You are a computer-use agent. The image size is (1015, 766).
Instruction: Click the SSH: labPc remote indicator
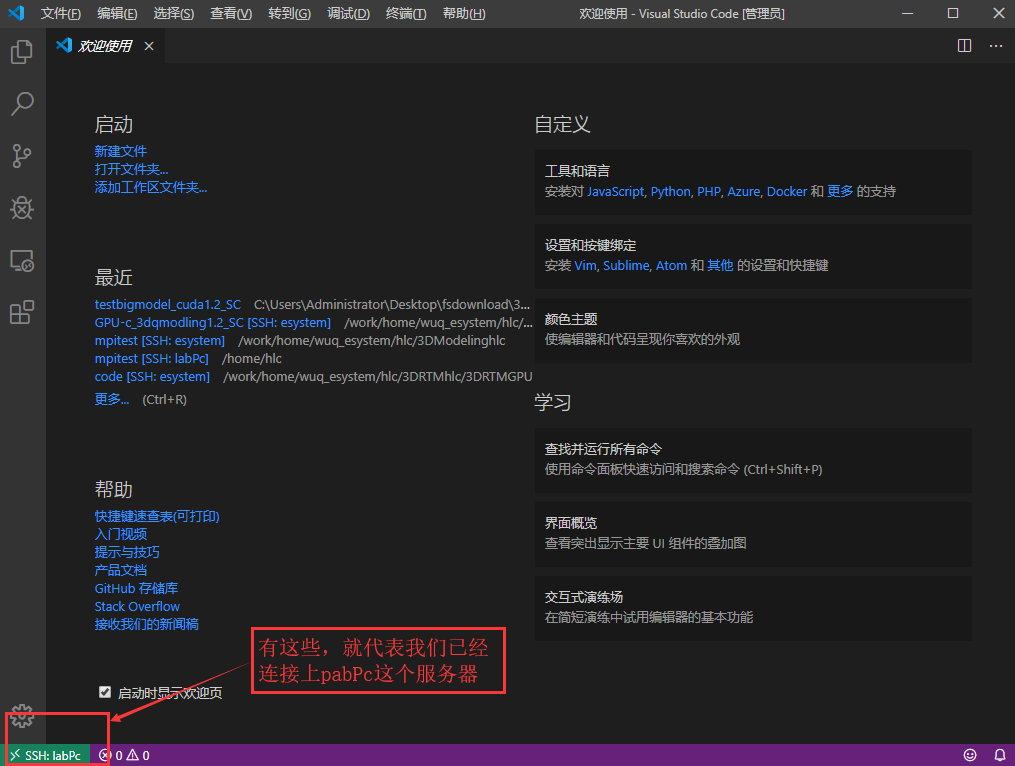point(47,755)
